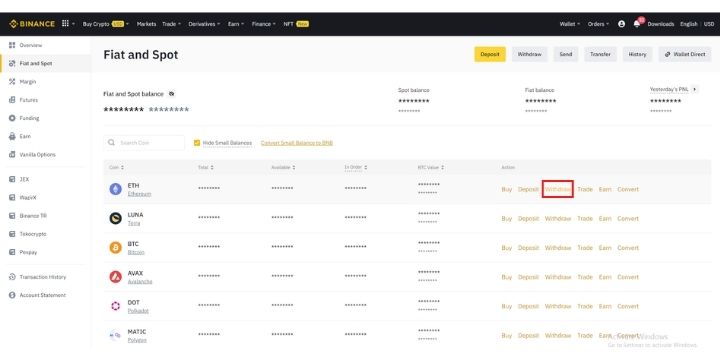The height and width of the screenshot is (360, 720).
Task: Click the Vanilla Options sidebar icon
Action: coord(12,155)
